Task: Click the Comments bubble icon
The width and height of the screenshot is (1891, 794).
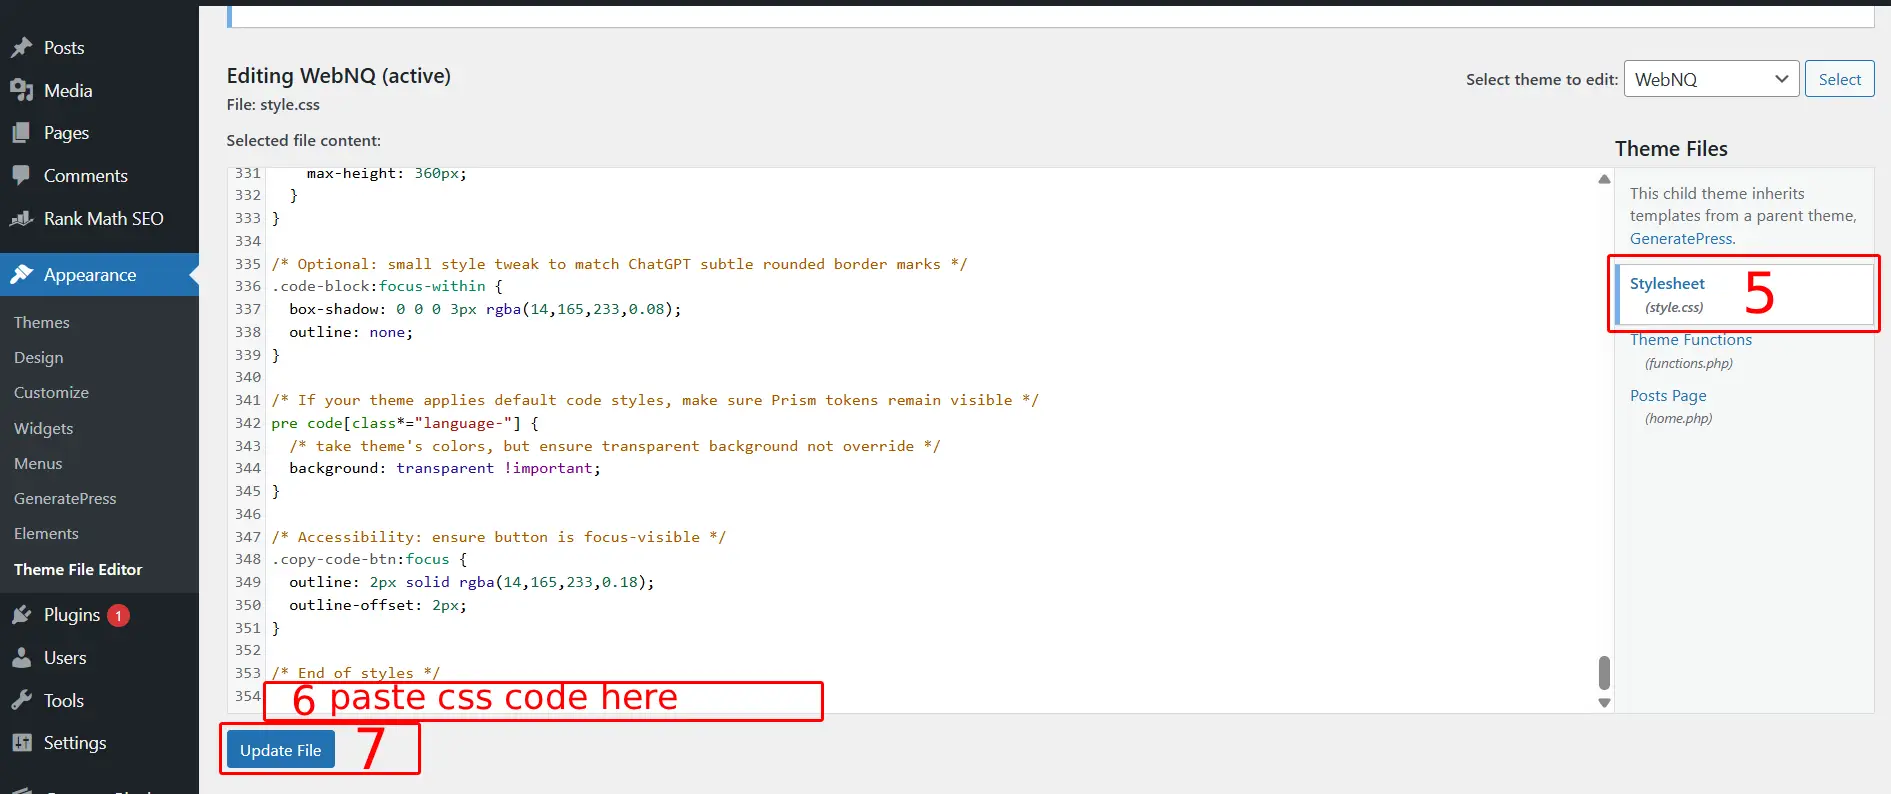Action: pos(22,176)
